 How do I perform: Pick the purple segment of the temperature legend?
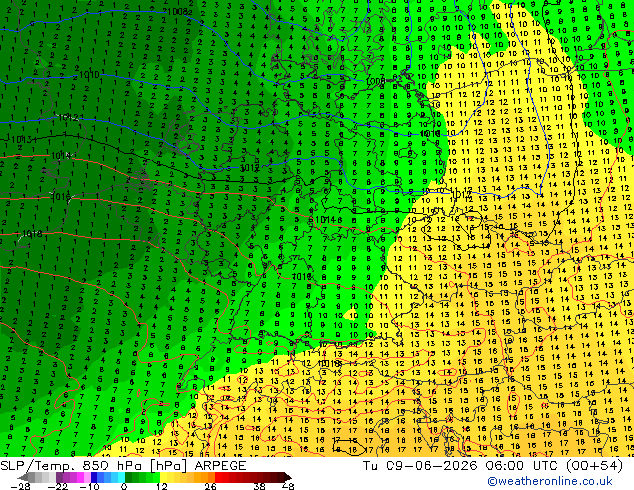pyautogui.click(x=73, y=477)
